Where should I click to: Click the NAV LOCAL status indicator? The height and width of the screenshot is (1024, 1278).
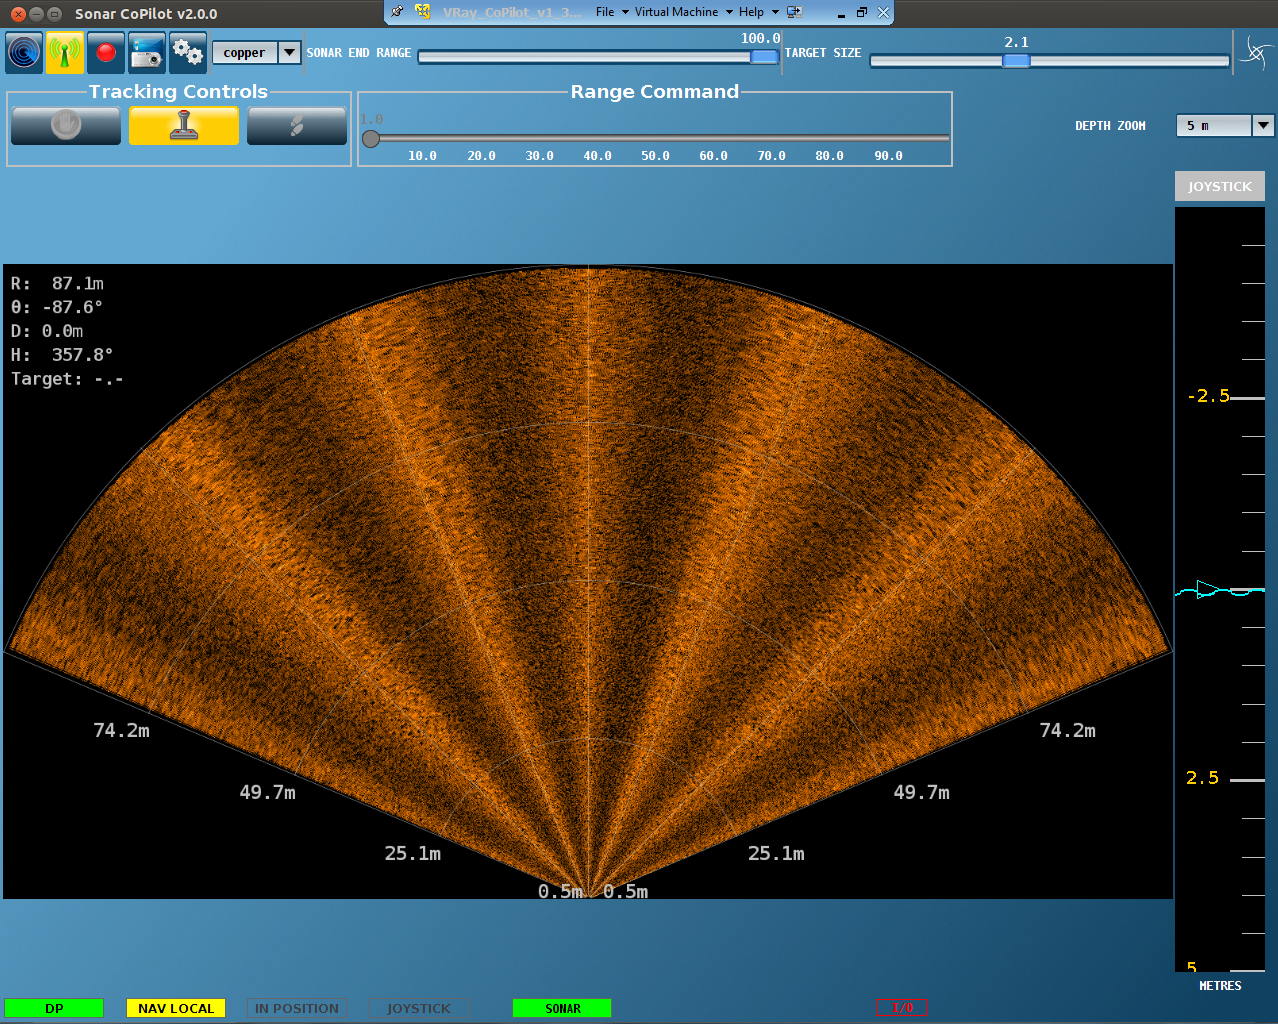176,1008
